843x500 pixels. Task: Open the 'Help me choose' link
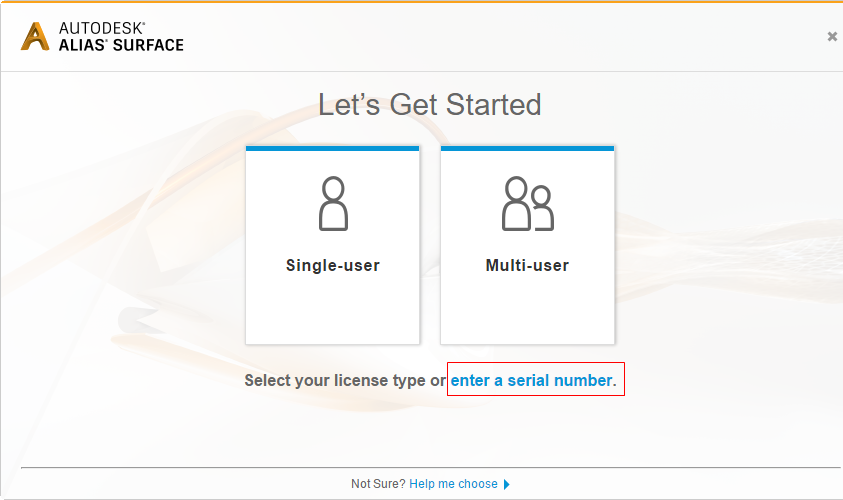453,484
